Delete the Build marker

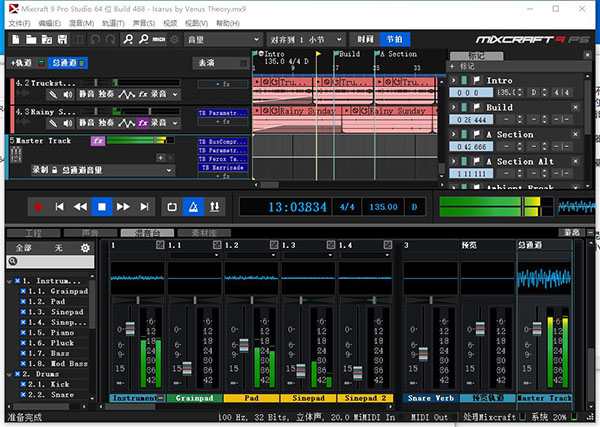(575, 108)
